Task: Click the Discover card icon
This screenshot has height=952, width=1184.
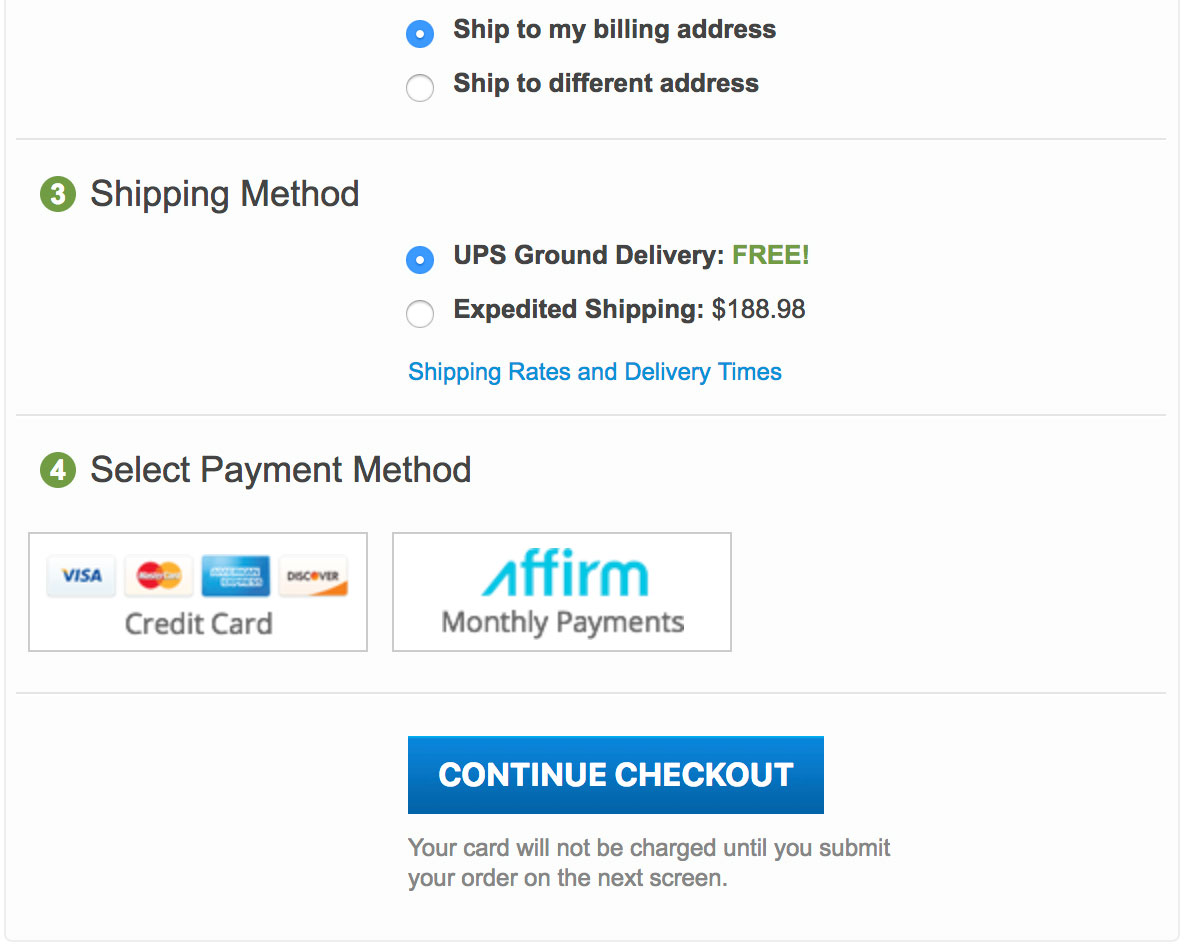Action: (x=313, y=576)
